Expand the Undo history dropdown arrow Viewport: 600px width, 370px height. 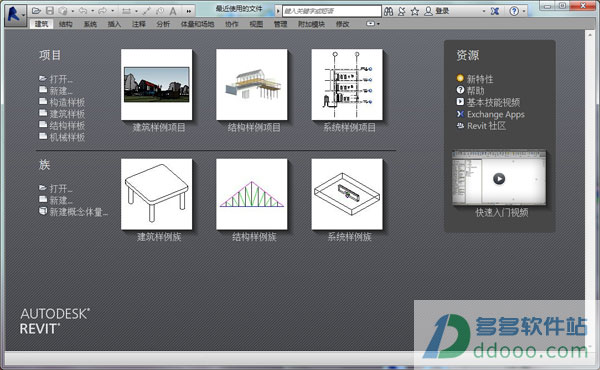coord(92,11)
